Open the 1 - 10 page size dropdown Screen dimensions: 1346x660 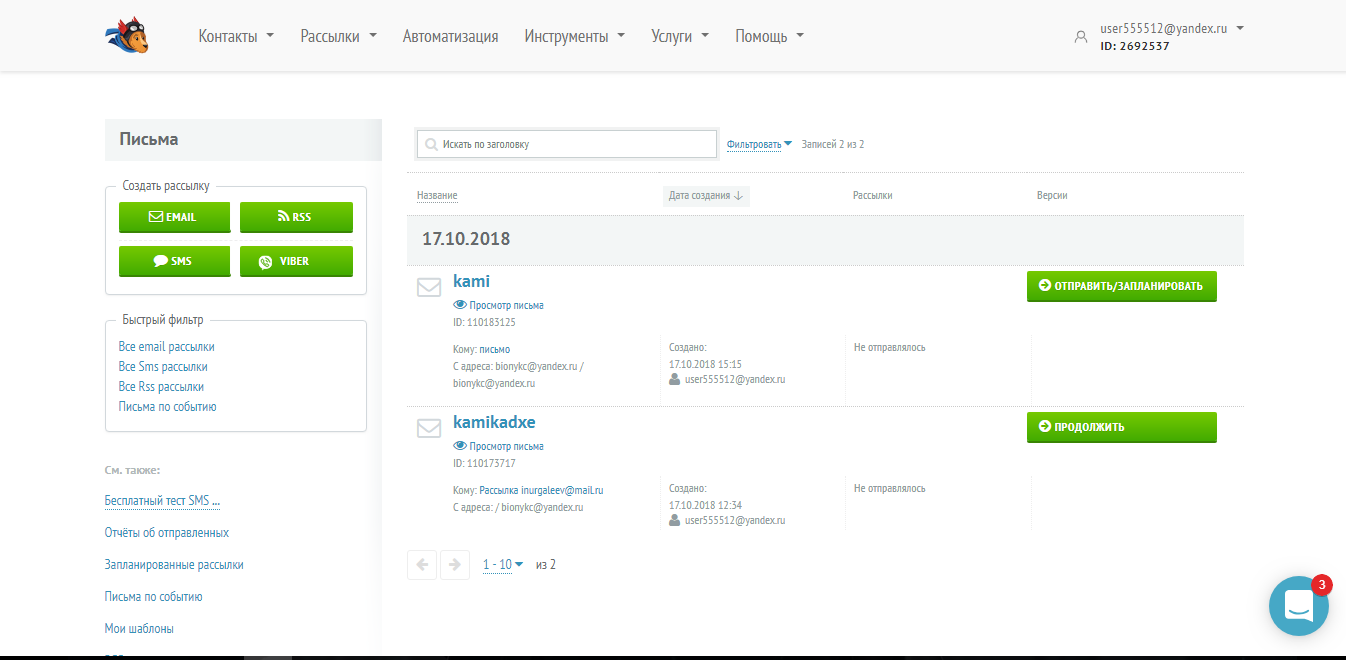[502, 565]
